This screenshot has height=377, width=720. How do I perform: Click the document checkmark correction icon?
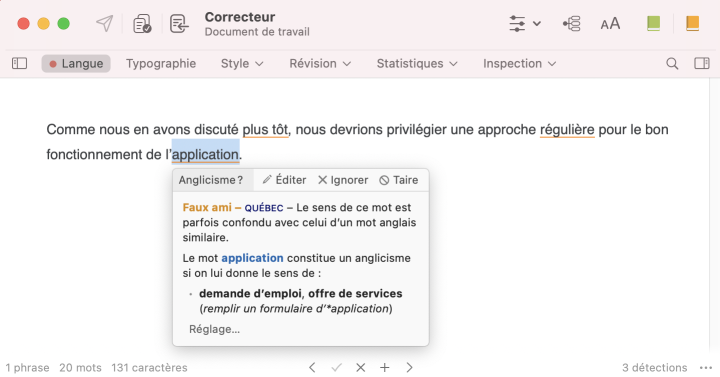click(x=142, y=23)
